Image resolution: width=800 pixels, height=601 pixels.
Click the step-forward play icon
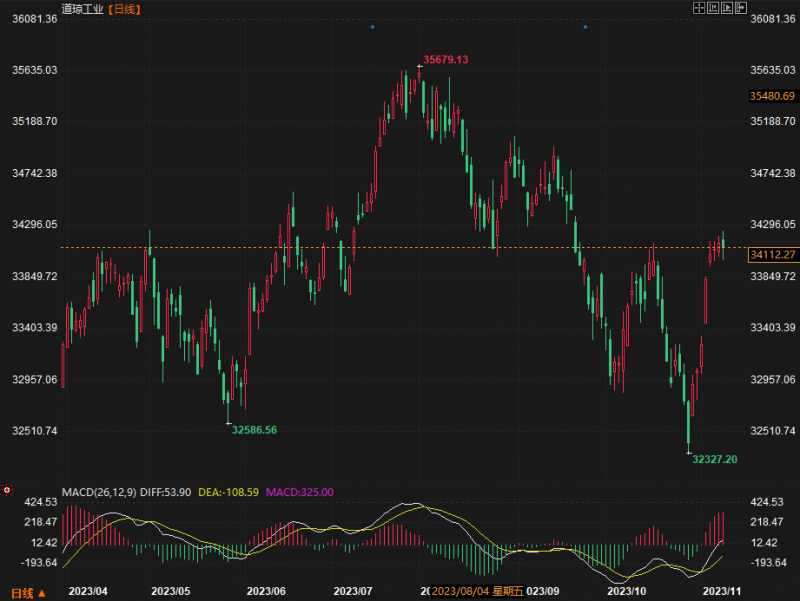pyautogui.click(x=727, y=8)
